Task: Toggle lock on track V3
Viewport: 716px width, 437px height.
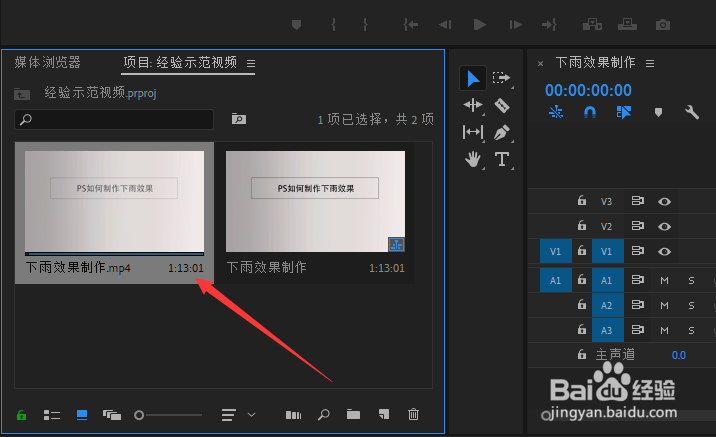Action: pyautogui.click(x=582, y=200)
